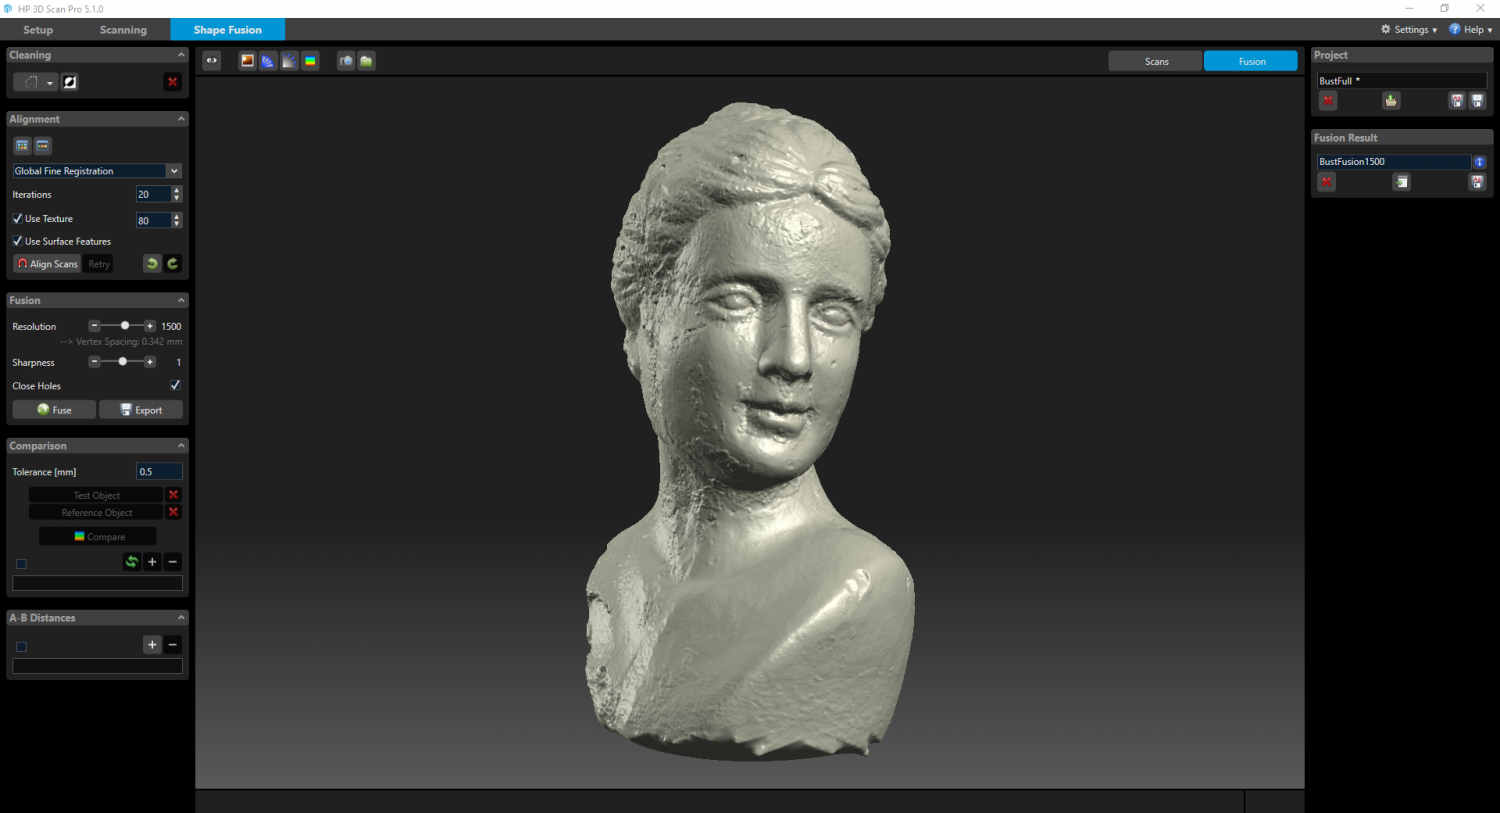1500x813 pixels.
Task: Open the false-color rainbow rendering mode
Action: [x=310, y=61]
